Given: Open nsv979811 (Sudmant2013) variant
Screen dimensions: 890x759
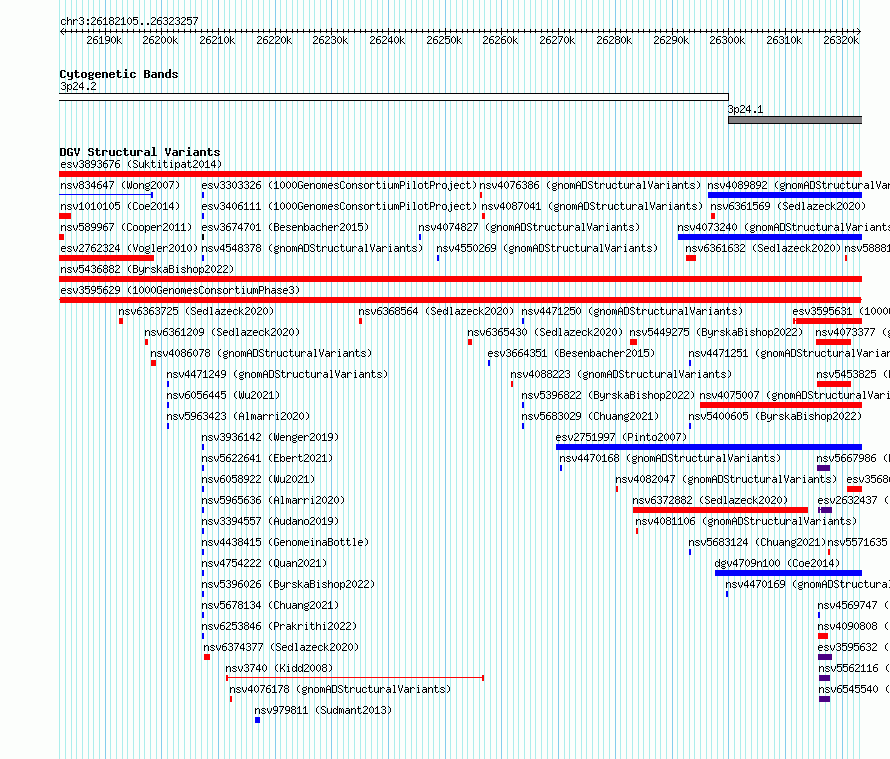Looking at the screenshot, I should 323,711.
